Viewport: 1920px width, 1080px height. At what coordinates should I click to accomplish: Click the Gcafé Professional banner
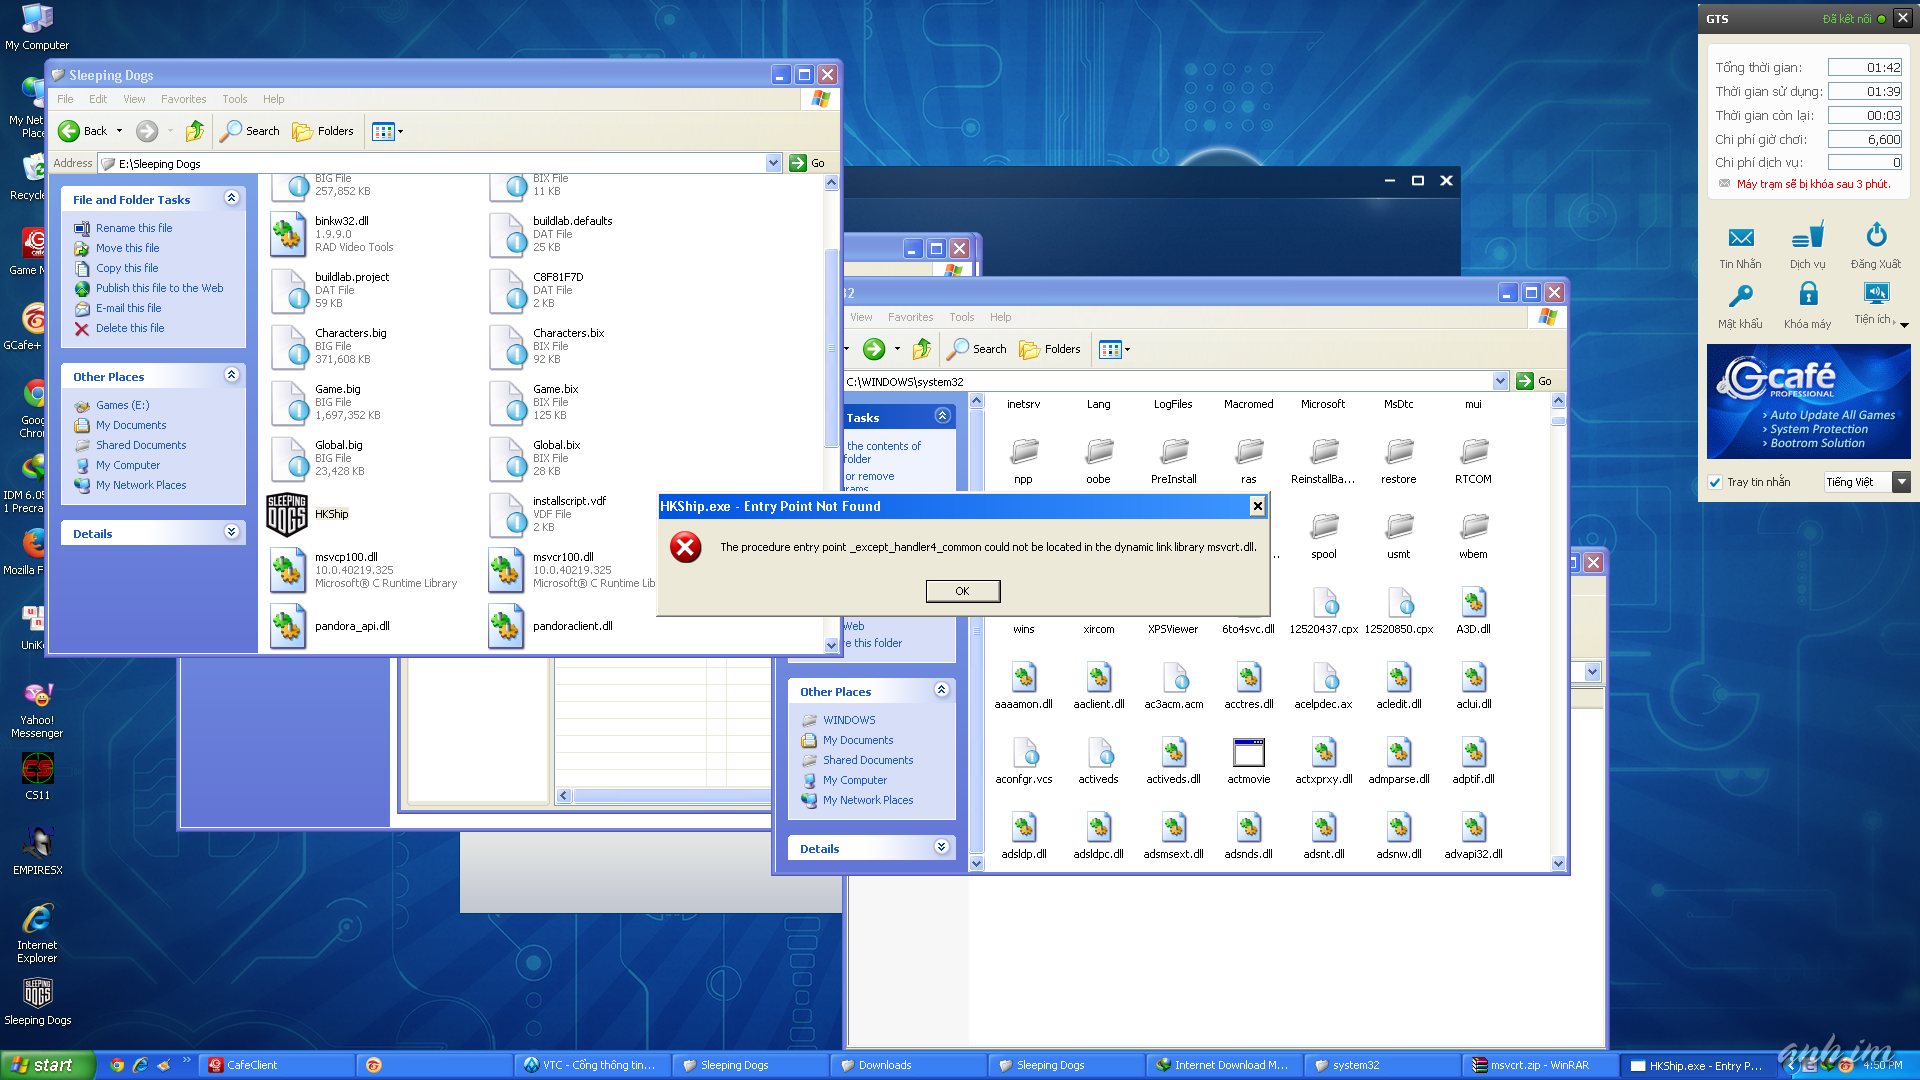pos(1808,402)
